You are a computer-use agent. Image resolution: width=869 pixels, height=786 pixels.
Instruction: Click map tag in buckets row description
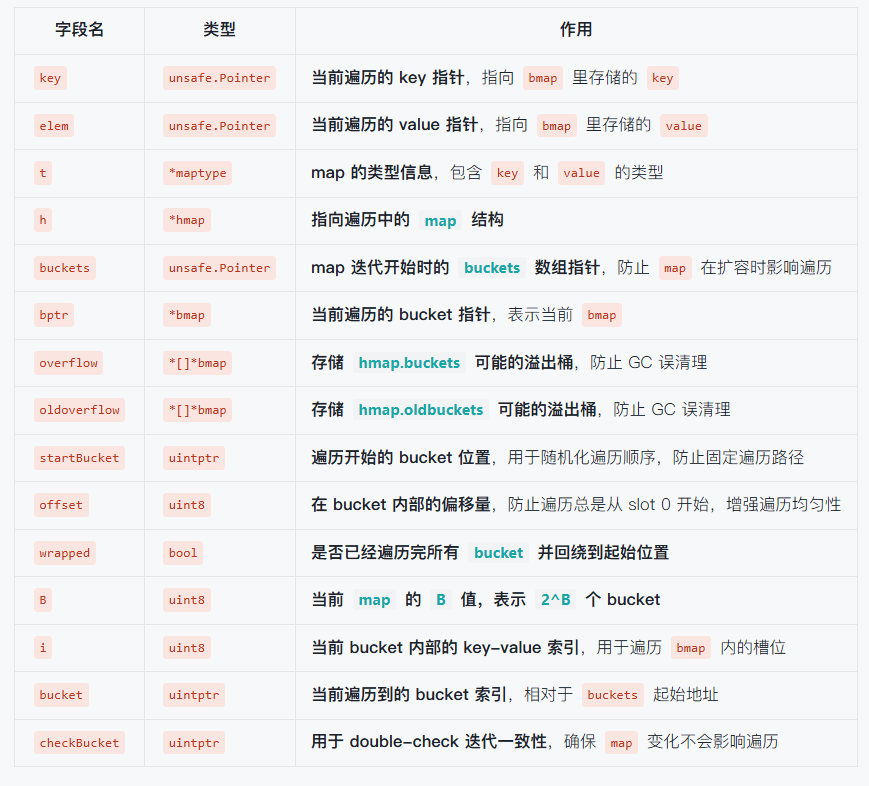(x=675, y=268)
